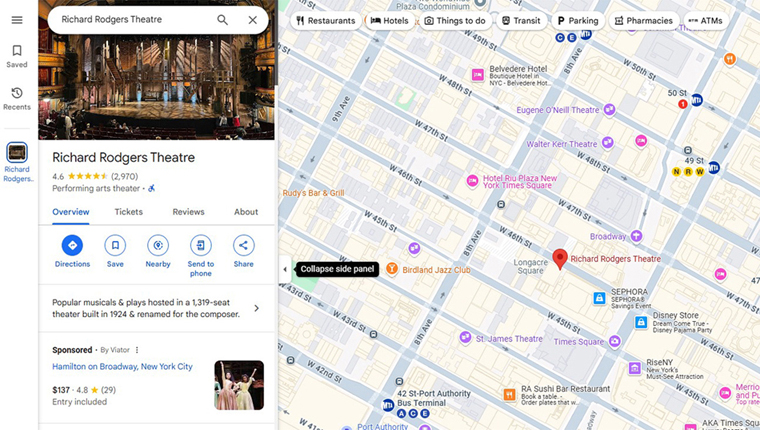This screenshot has width=760, height=430.
Task: Select Birdland Jazz Club marker
Action: tap(392, 269)
